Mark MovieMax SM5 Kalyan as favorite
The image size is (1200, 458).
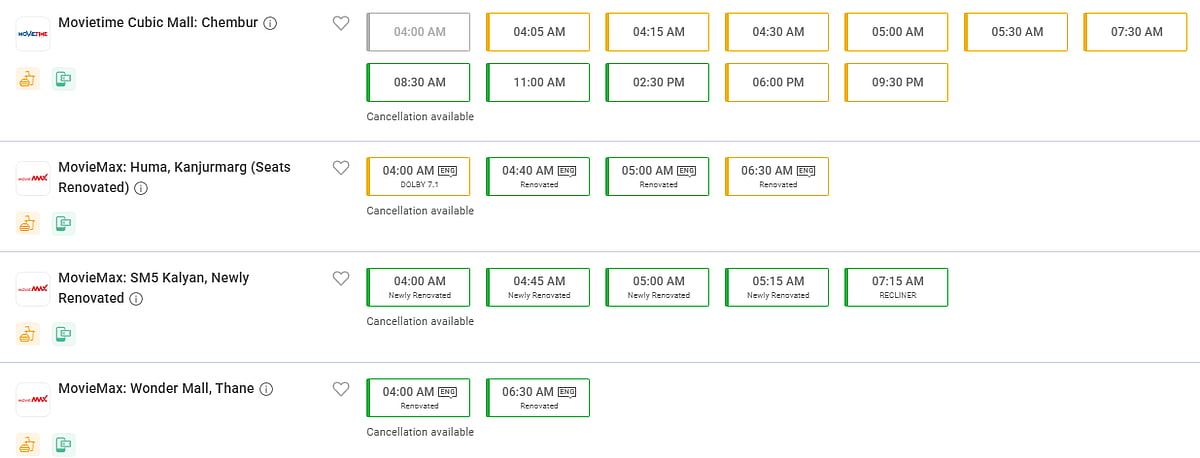click(x=341, y=278)
